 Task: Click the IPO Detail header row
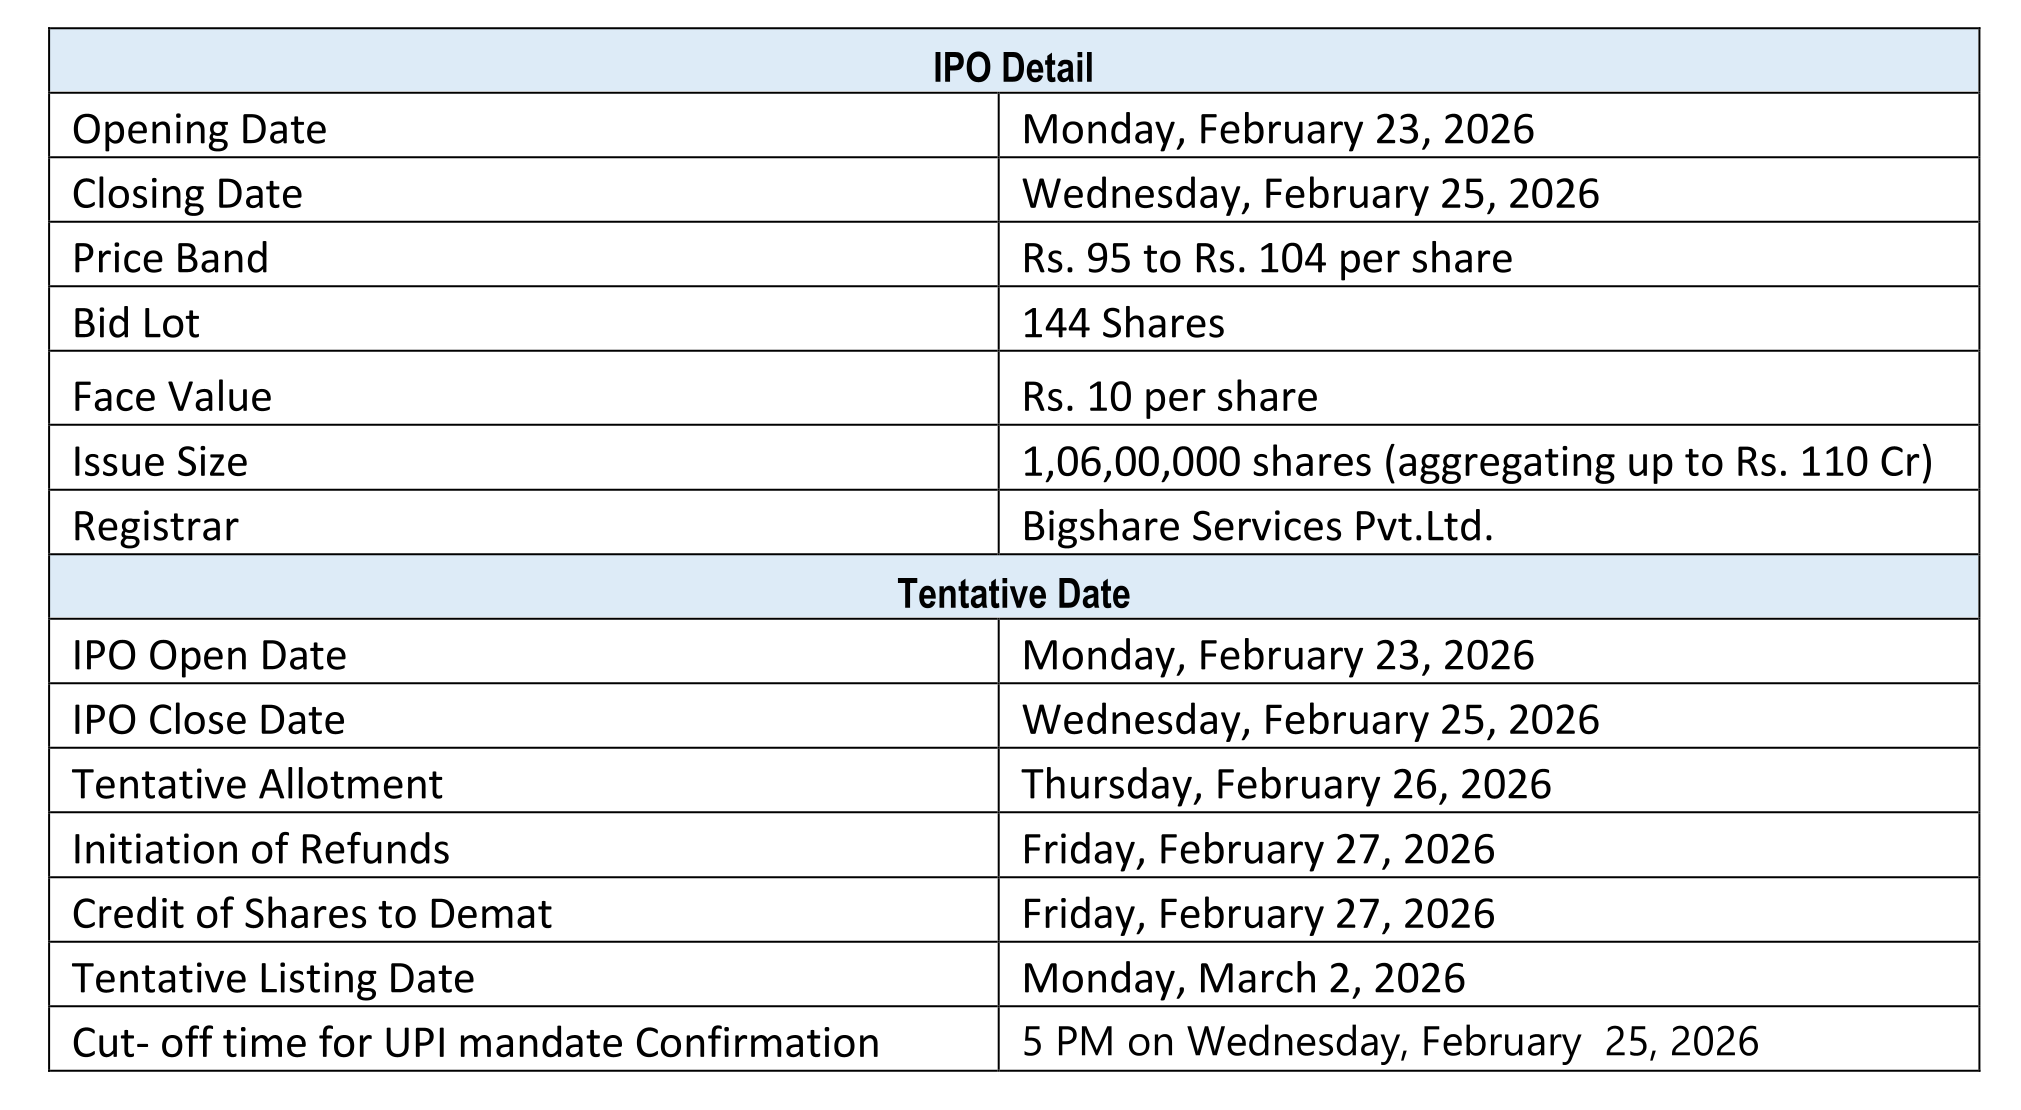[1012, 67]
